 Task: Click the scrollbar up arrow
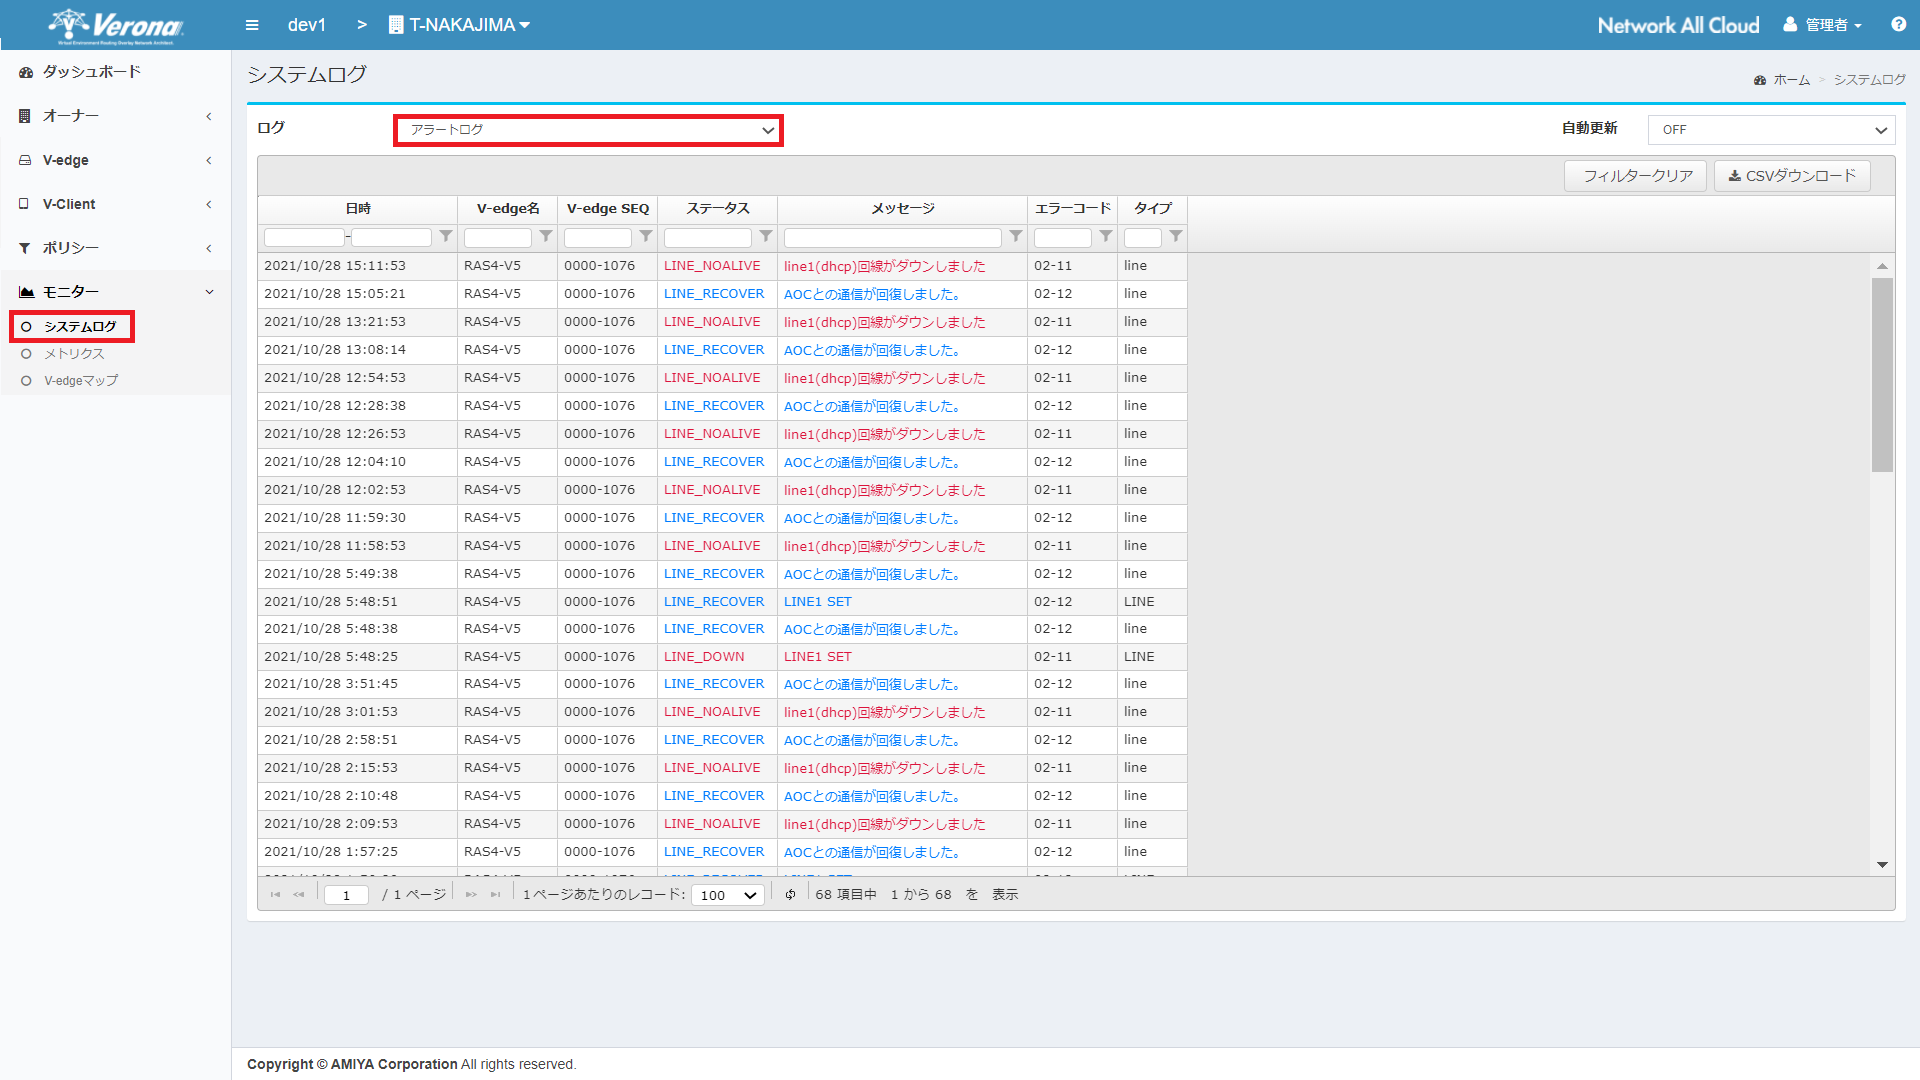1882,266
